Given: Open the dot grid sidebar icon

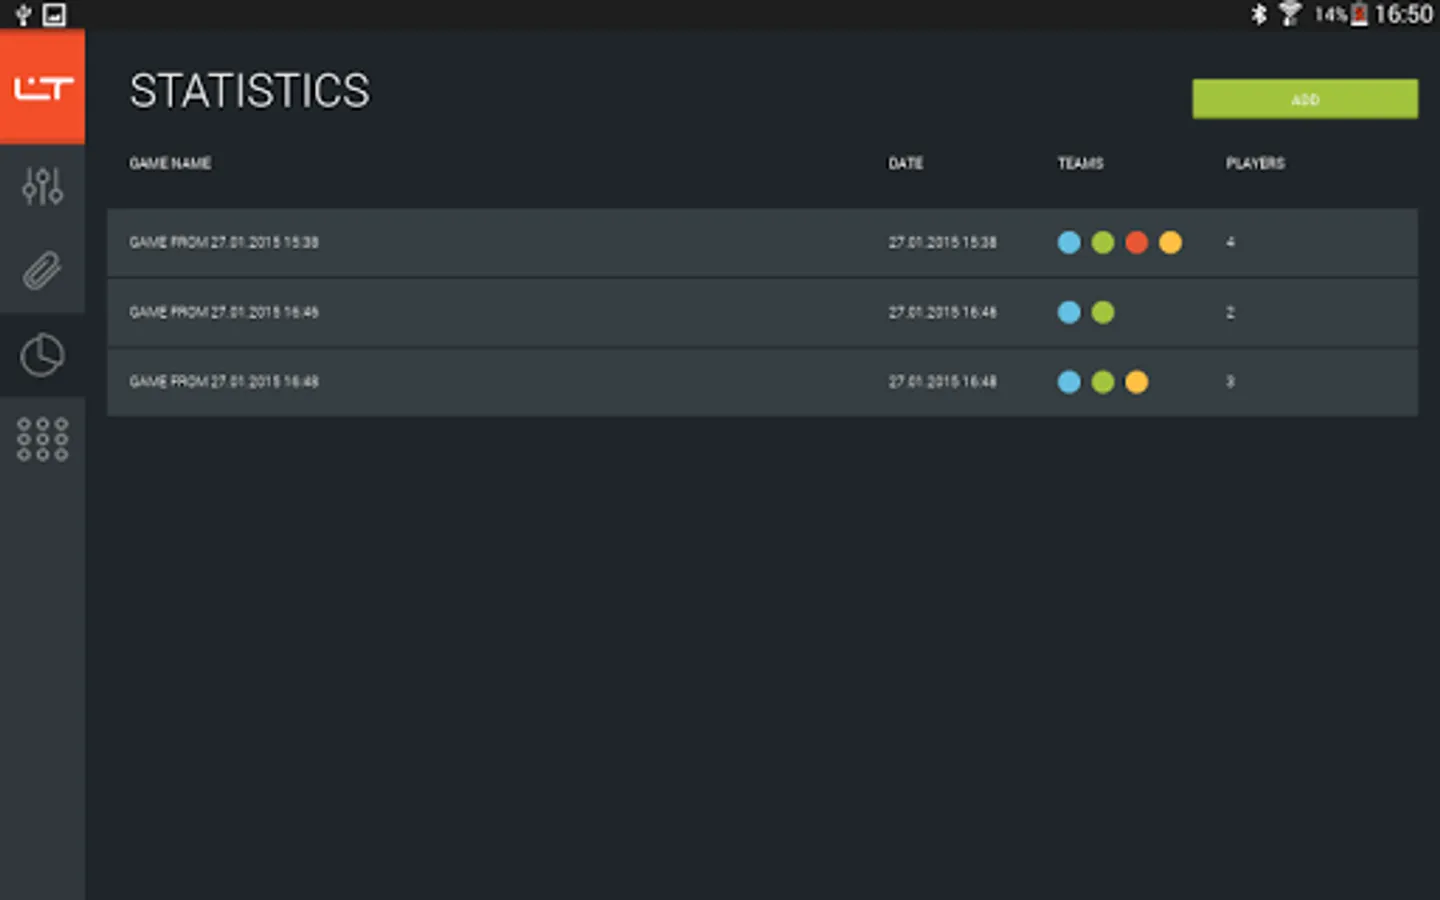Looking at the screenshot, I should pos(42,439).
